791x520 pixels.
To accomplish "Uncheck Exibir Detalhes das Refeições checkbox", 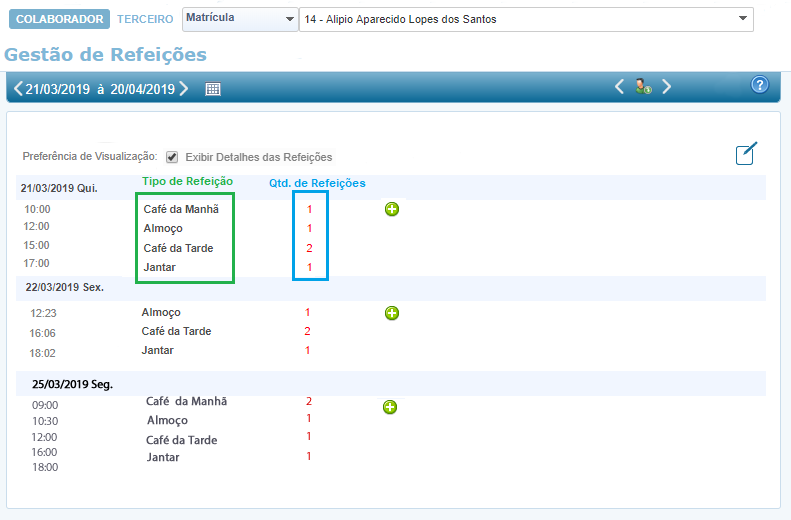I will [x=172, y=157].
